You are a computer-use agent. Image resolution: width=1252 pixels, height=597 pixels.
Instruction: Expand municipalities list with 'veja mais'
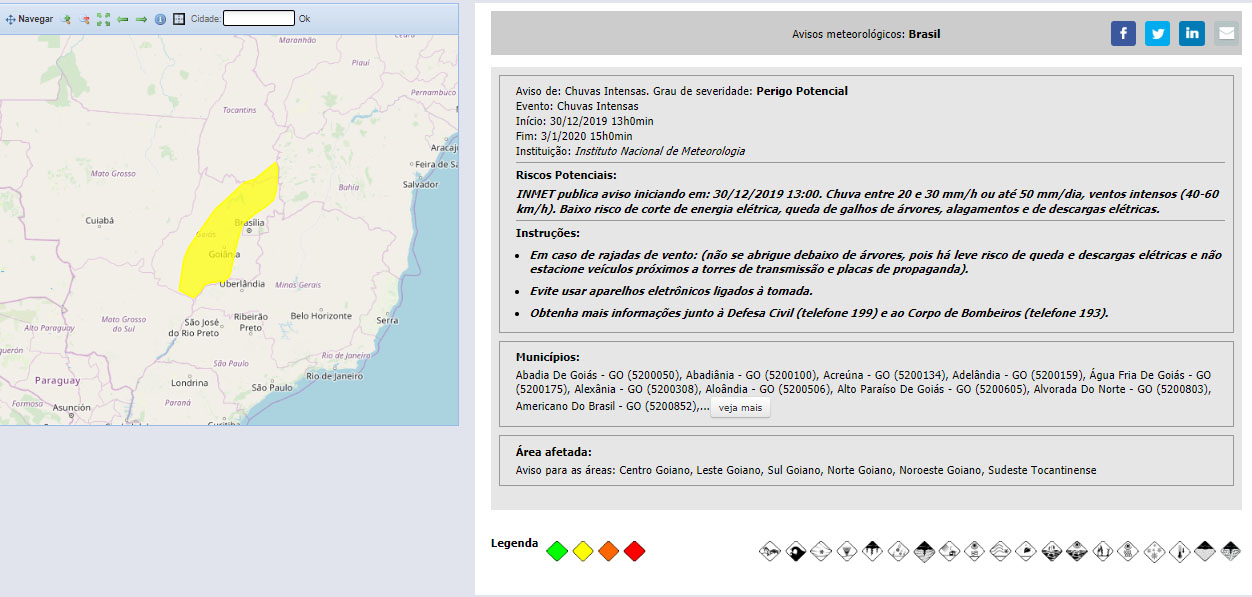740,408
